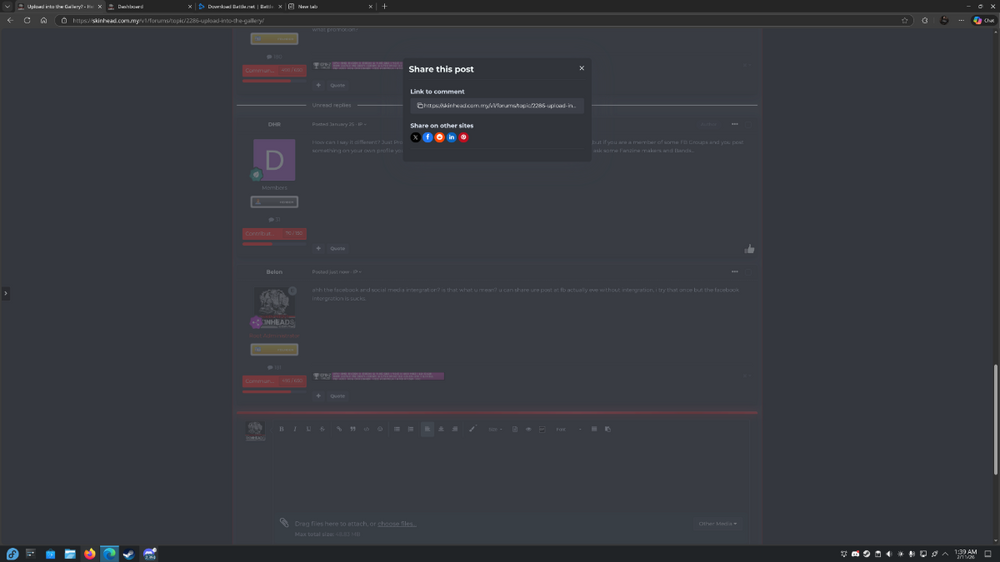This screenshot has width=1000, height=562.
Task: Switch to Download Battle.net browser tab
Action: pyautogui.click(x=238, y=6)
